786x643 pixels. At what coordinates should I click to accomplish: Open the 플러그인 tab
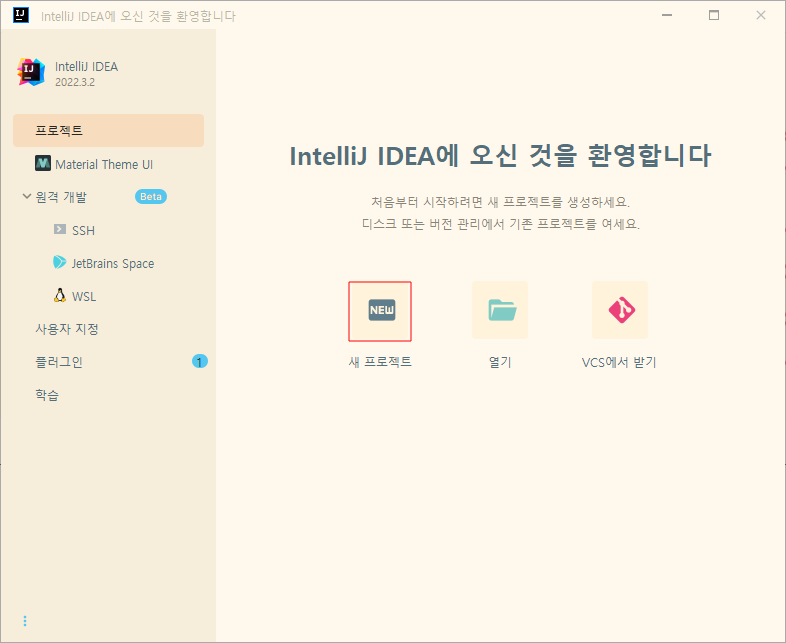tap(108, 362)
